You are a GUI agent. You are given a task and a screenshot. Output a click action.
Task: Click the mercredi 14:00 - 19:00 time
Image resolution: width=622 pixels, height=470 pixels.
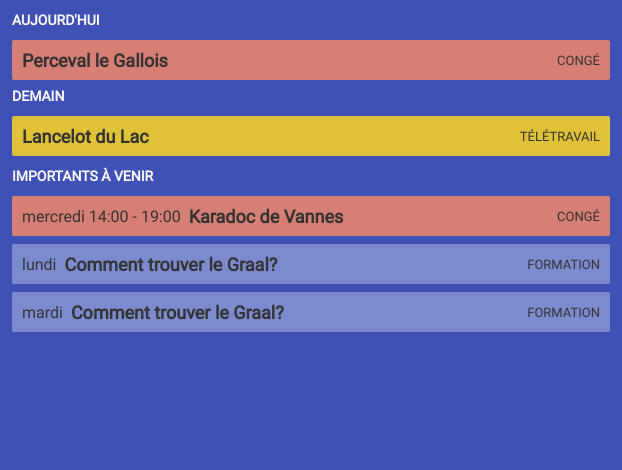(x=101, y=217)
